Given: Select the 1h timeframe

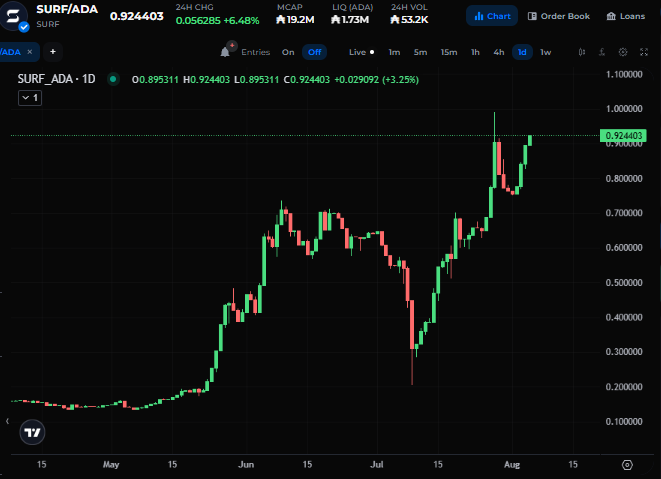Looking at the screenshot, I should 475,52.
